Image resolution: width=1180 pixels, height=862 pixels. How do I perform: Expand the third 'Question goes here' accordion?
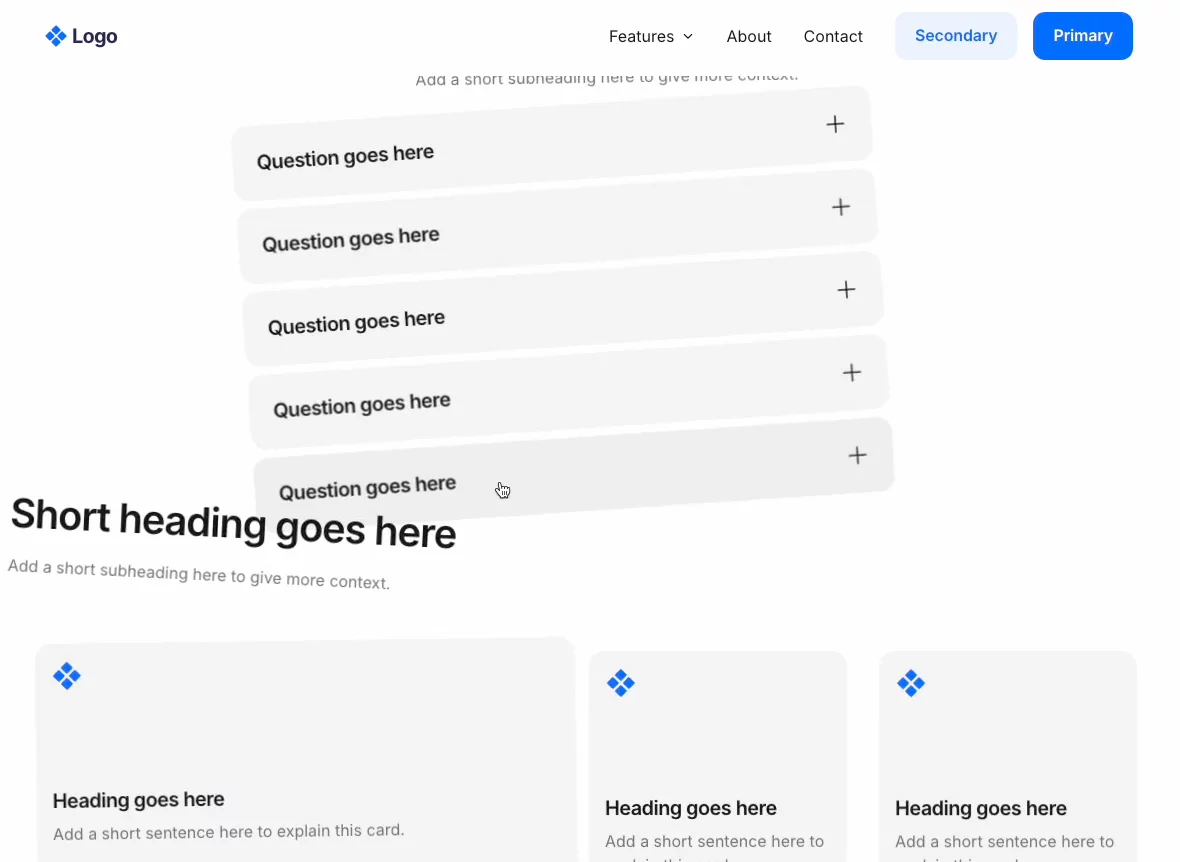tap(563, 309)
